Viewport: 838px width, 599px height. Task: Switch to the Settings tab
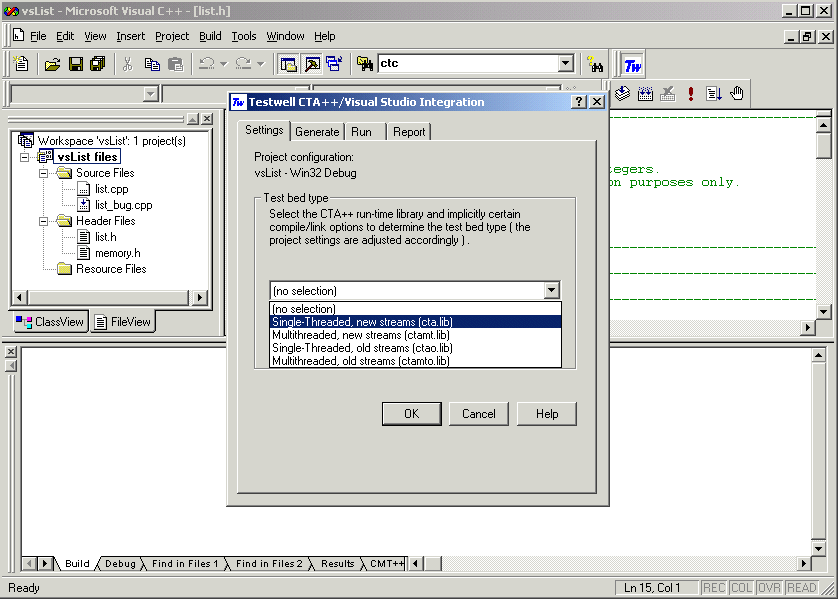pyautogui.click(x=264, y=130)
